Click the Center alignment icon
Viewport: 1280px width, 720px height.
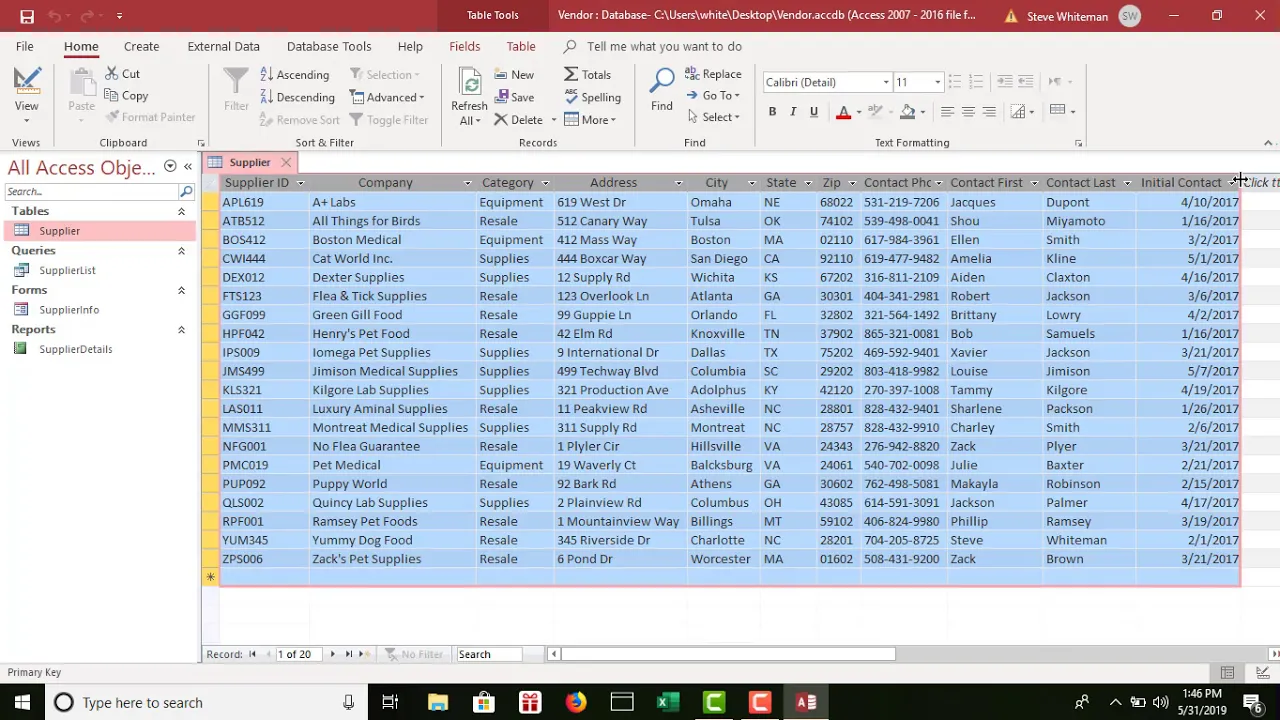point(968,111)
